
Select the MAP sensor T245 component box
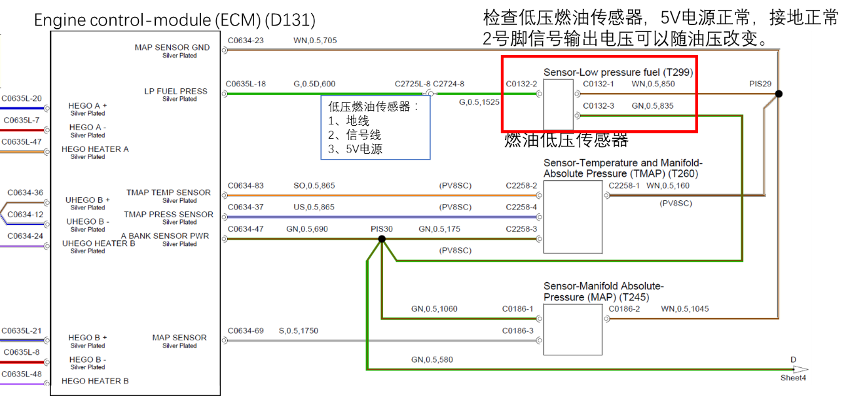tap(572, 329)
